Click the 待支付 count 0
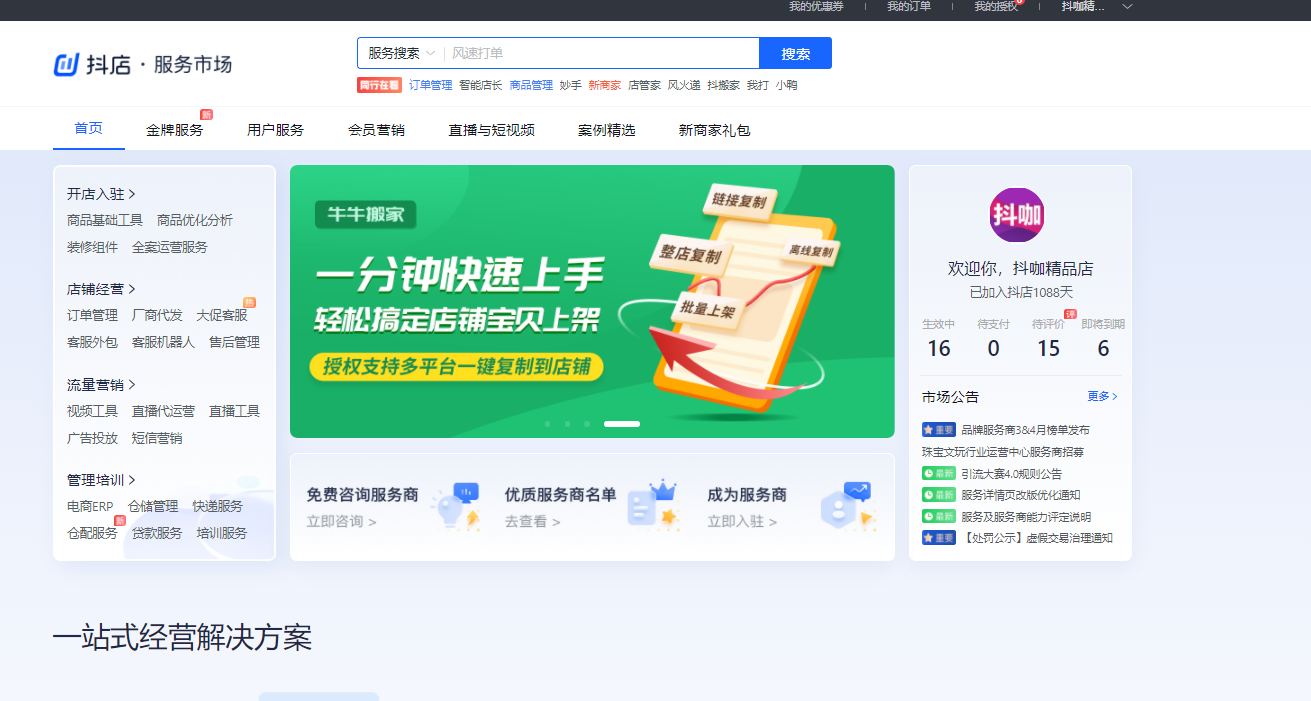This screenshot has height=701, width=1311. (x=993, y=349)
